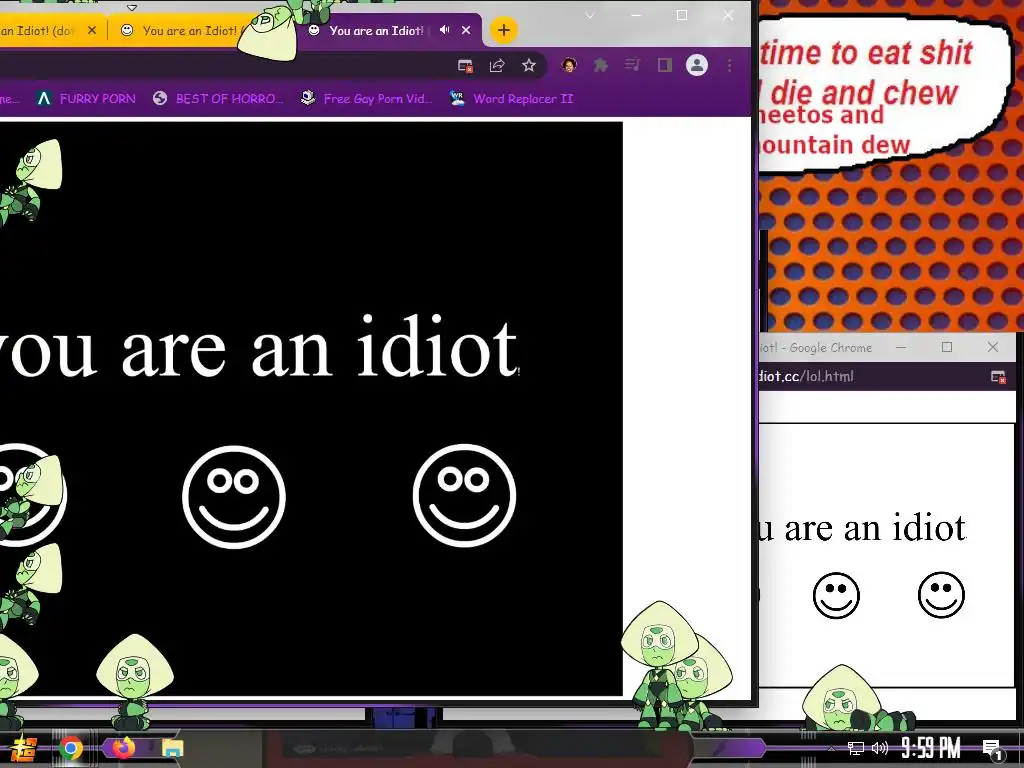Open the Start menu icon on the taskbar

click(x=24, y=748)
